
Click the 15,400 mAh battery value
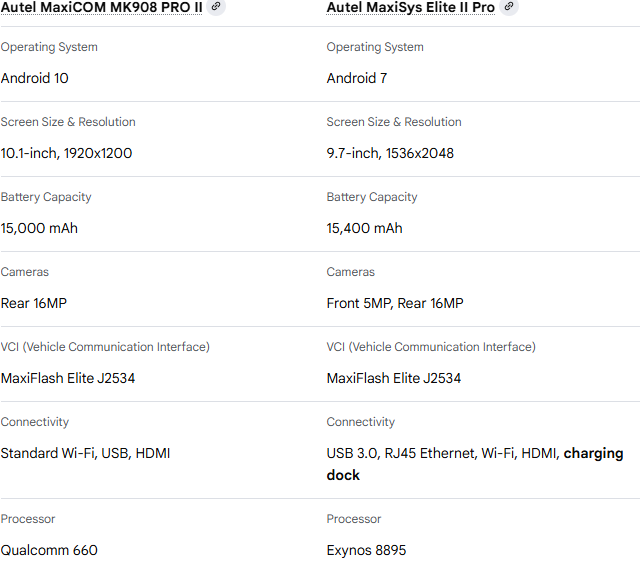tap(364, 228)
